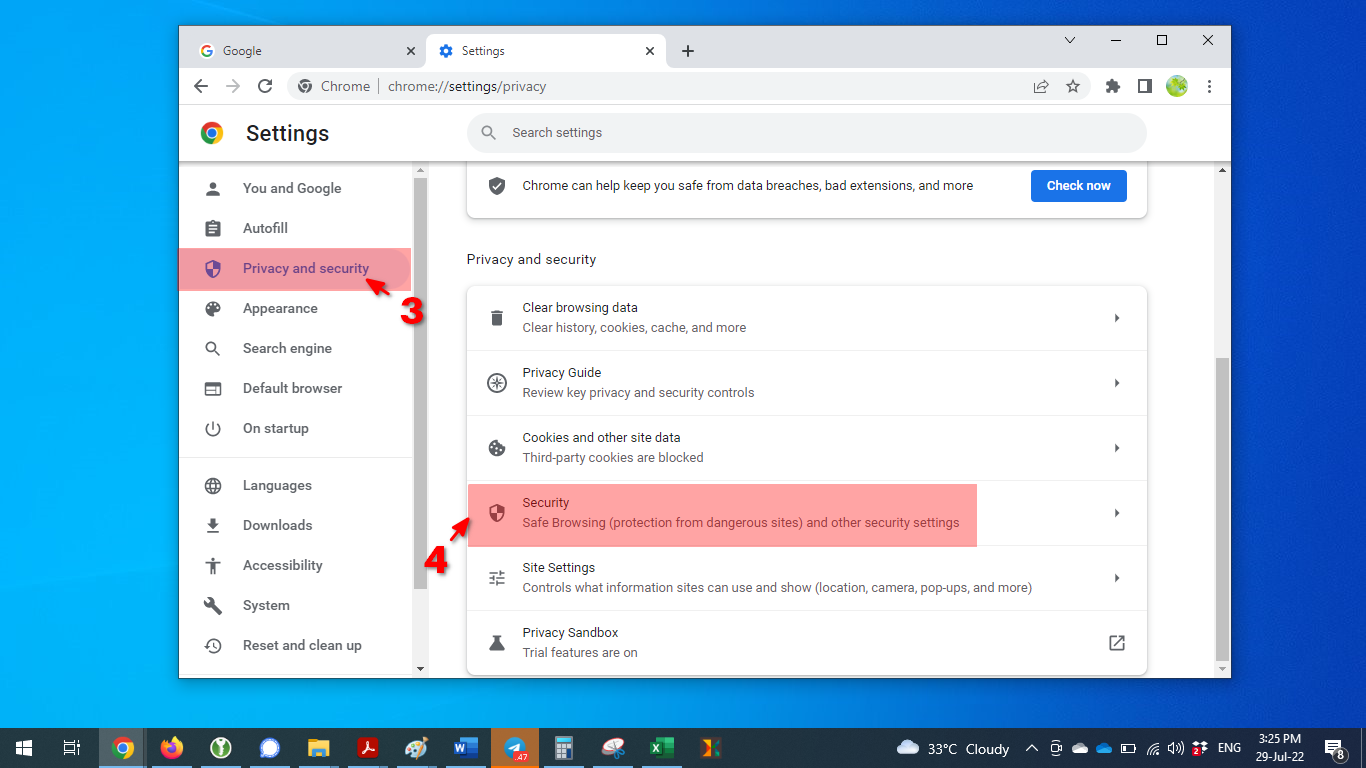Click the Privacy Sandbox flask icon
Image resolution: width=1366 pixels, height=768 pixels.
[x=497, y=643]
